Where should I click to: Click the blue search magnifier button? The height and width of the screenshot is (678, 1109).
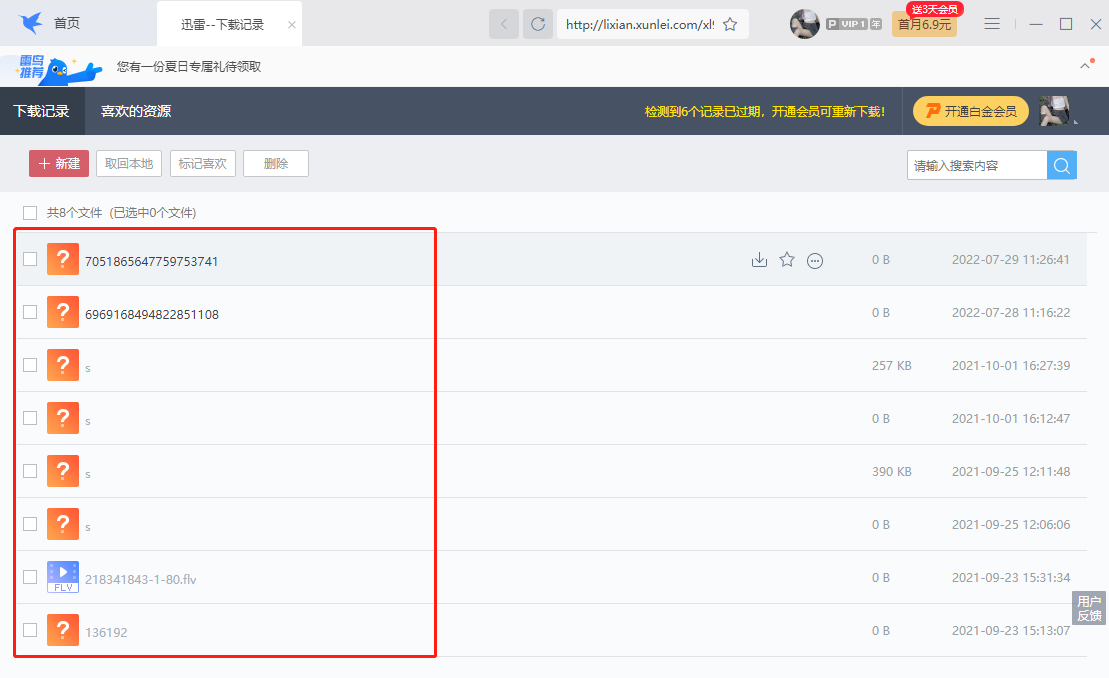click(x=1062, y=165)
